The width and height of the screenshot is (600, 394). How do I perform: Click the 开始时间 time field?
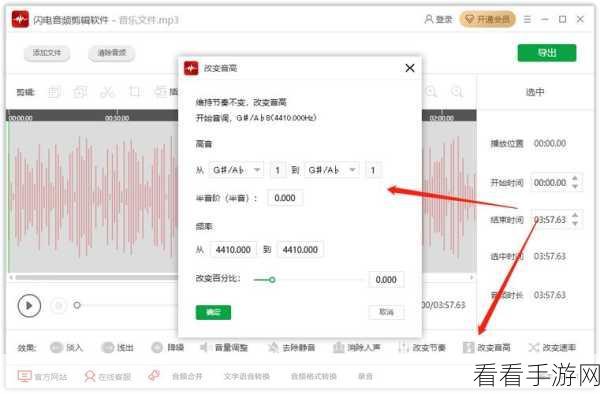[550, 183]
